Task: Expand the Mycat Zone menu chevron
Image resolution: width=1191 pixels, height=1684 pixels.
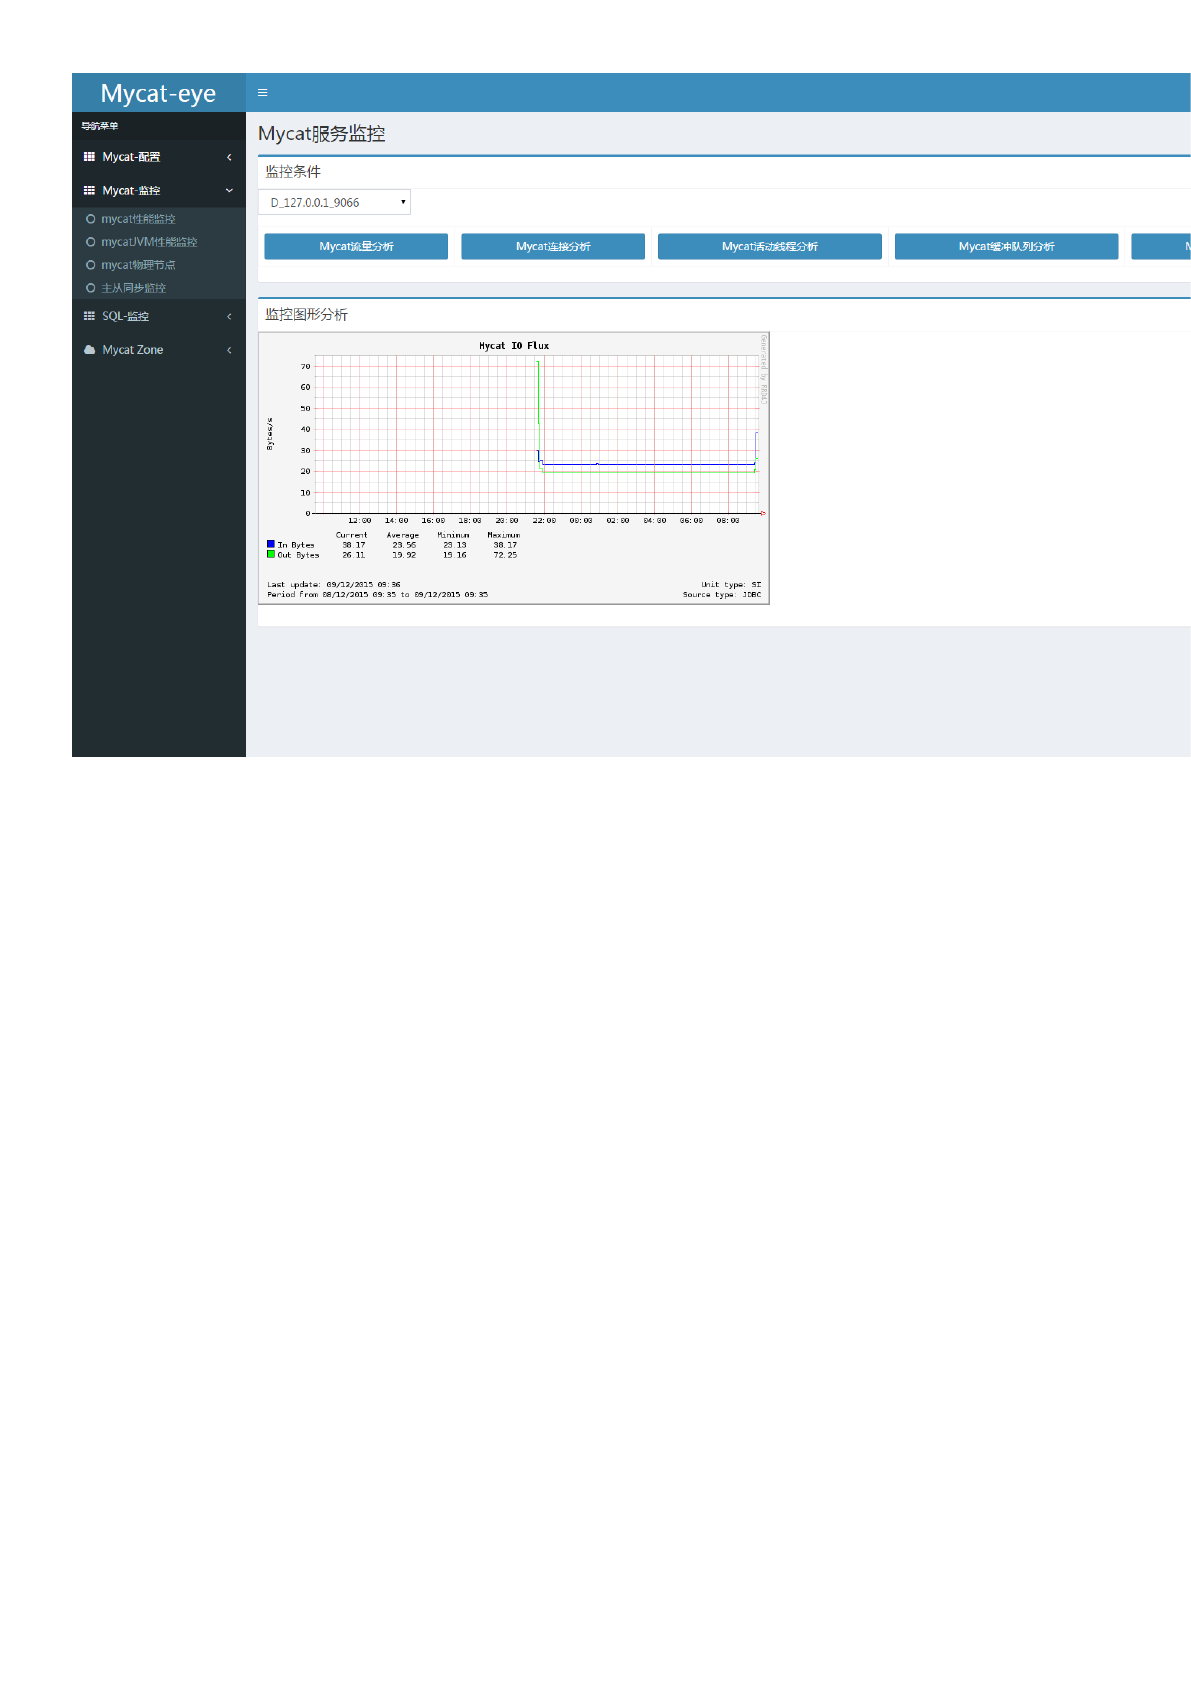Action: click(229, 350)
